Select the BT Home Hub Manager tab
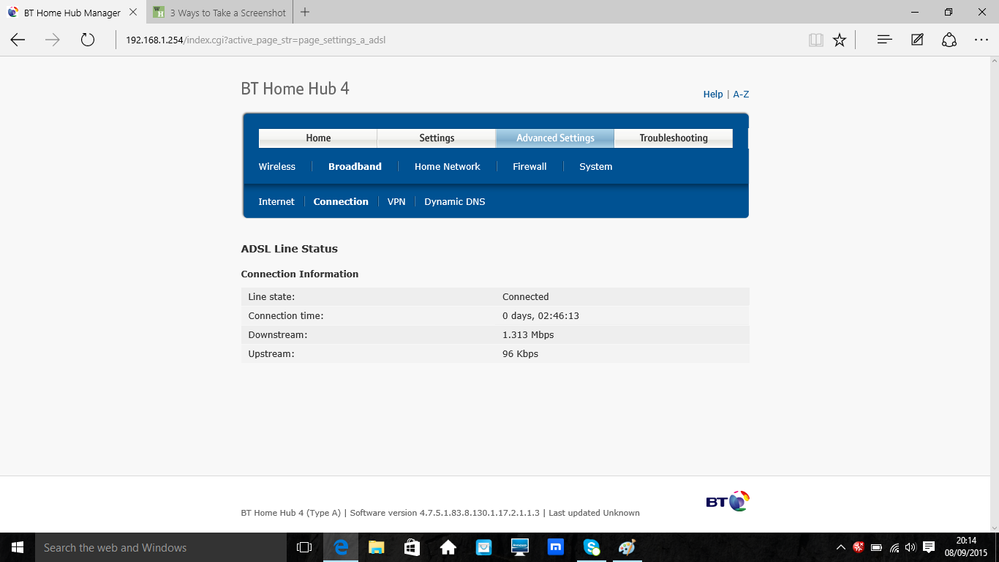This screenshot has width=999, height=562. (x=72, y=12)
